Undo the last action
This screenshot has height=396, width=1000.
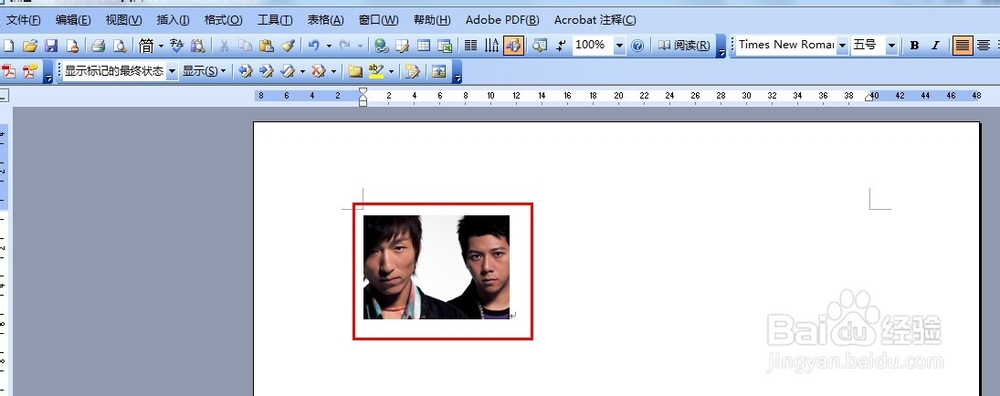point(313,46)
